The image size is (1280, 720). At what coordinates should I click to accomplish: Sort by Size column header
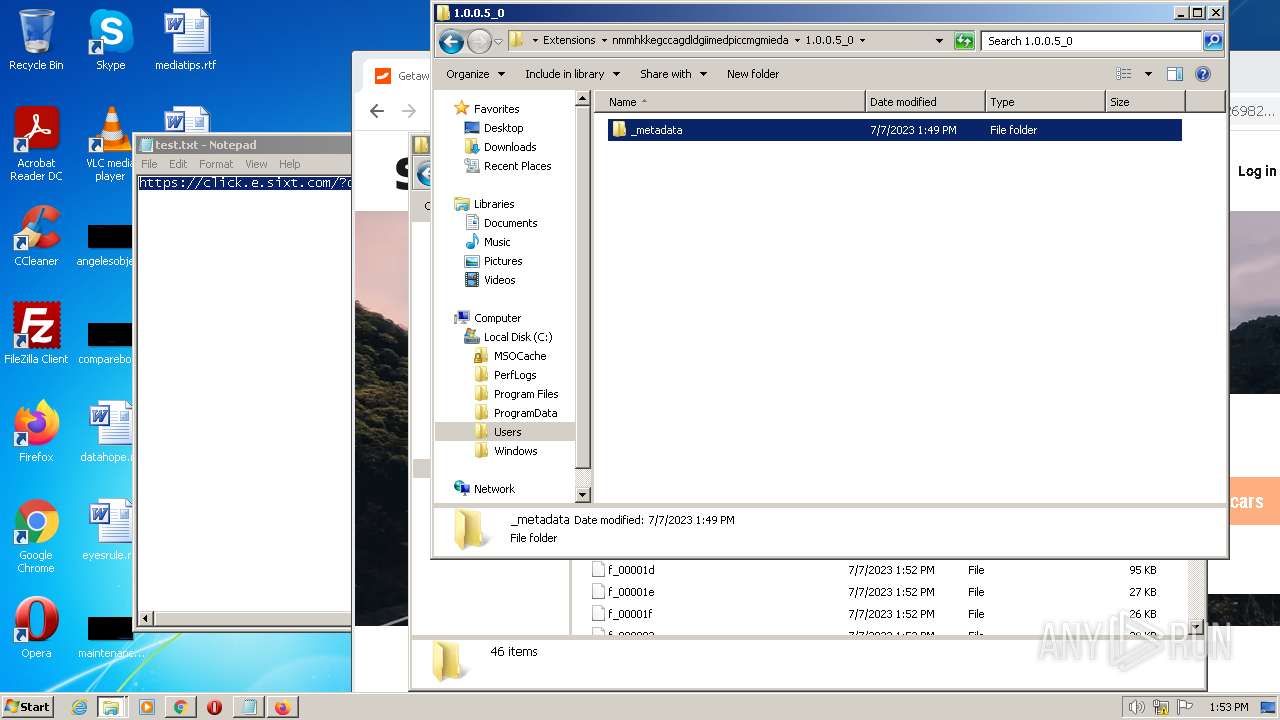[x=1145, y=102]
